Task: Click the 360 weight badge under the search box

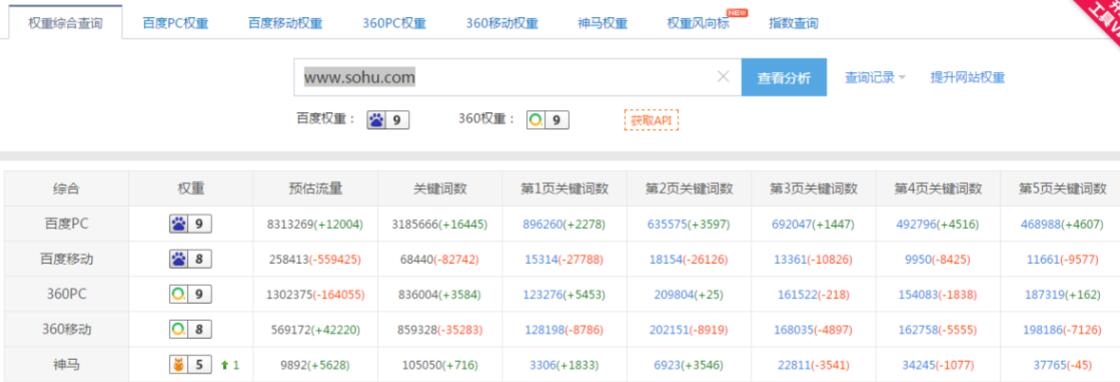Action: 548,119
